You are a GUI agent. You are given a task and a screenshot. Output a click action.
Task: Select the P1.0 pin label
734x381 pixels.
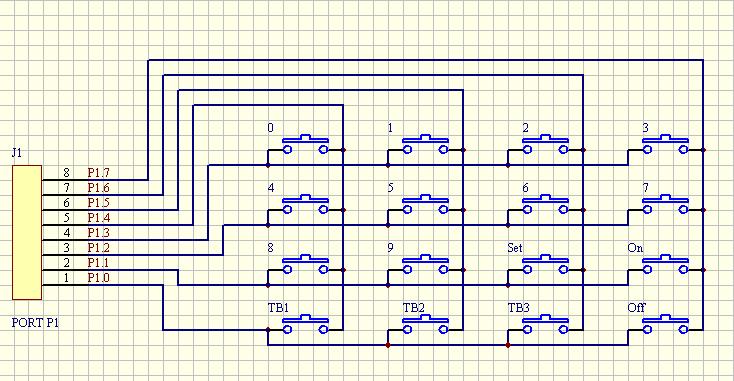tap(98, 278)
